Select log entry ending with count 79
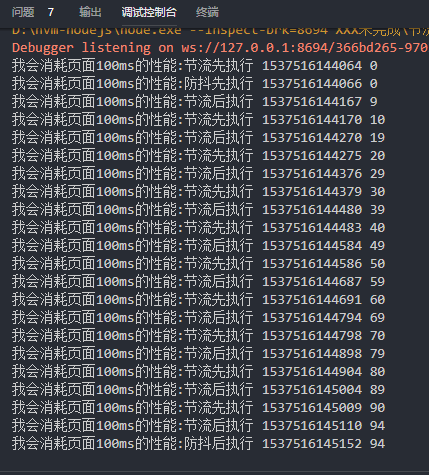The height and width of the screenshot is (475, 429). pyautogui.click(x=198, y=354)
